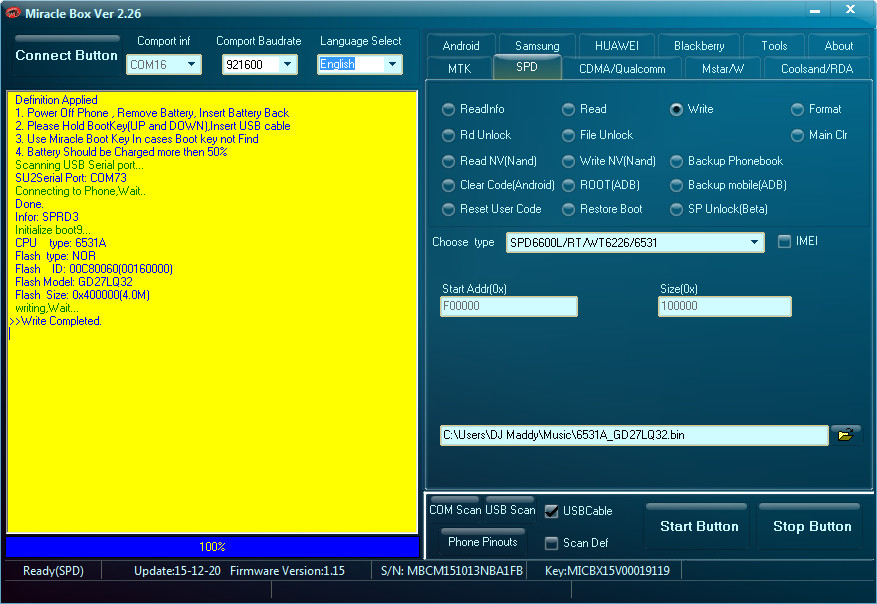Screen dimensions: 877x604
Task: Choose Reset User Code option
Action: pyautogui.click(x=492, y=209)
